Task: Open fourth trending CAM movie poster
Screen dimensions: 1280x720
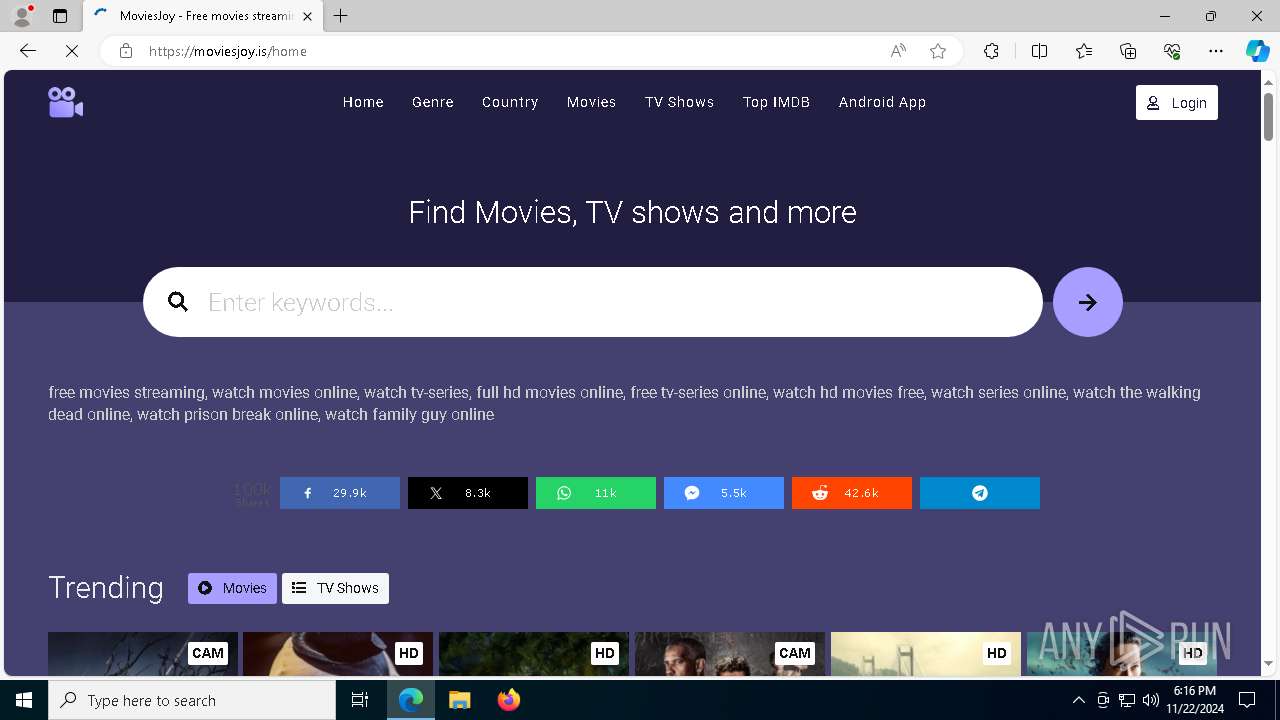Action: [730, 654]
